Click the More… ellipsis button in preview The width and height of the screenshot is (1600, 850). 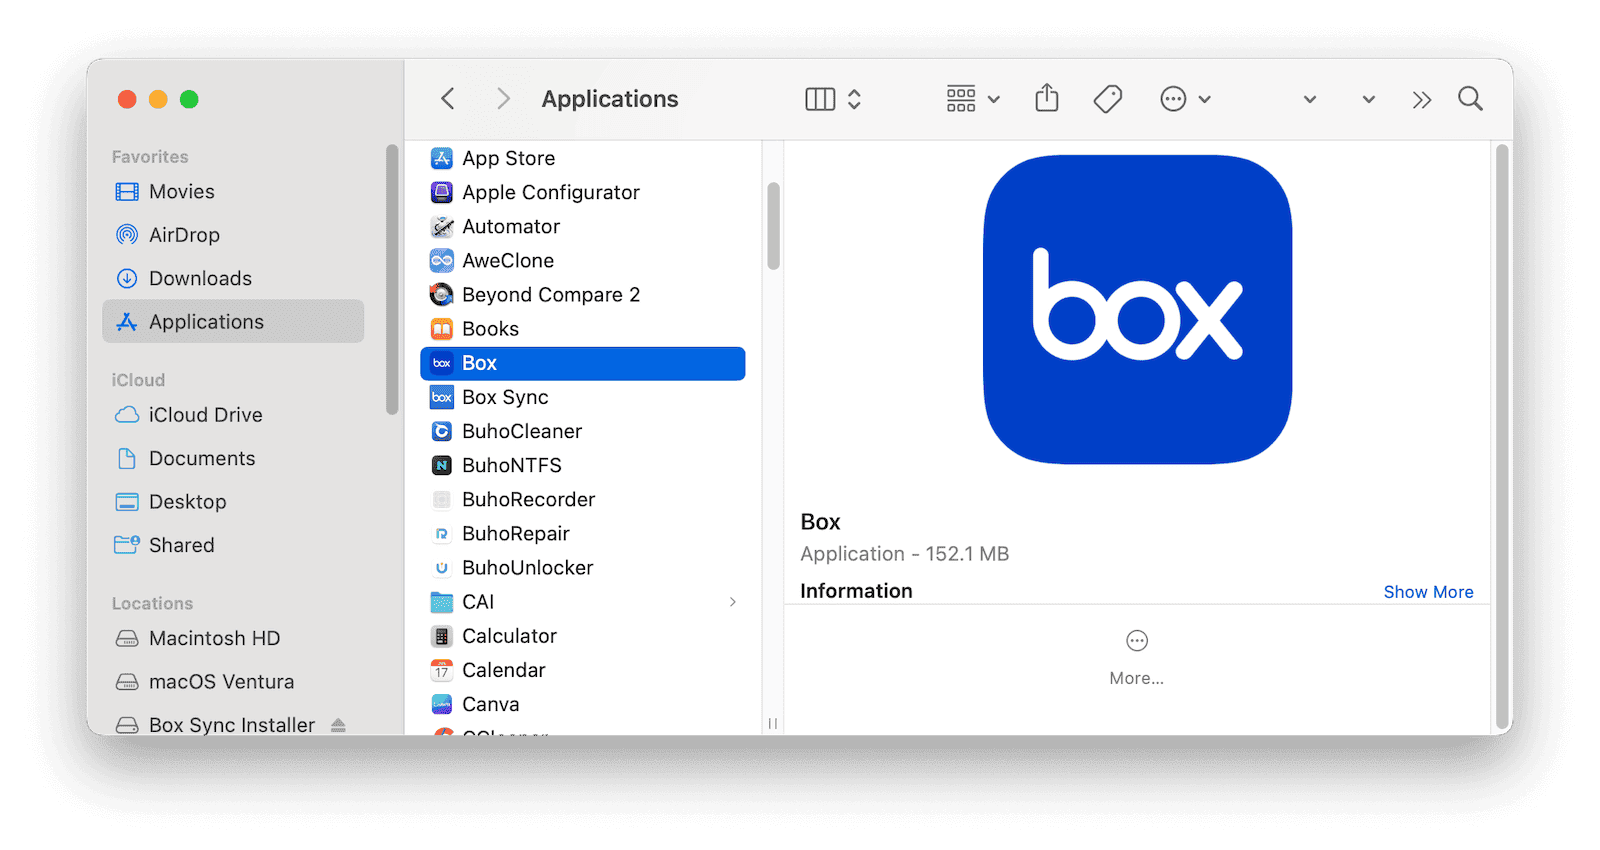click(x=1137, y=657)
